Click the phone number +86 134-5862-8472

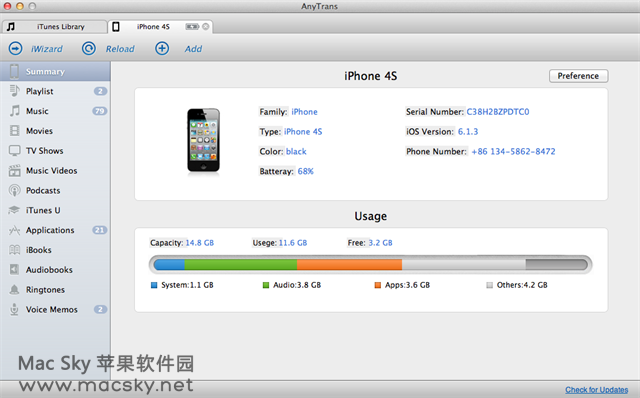pos(513,151)
